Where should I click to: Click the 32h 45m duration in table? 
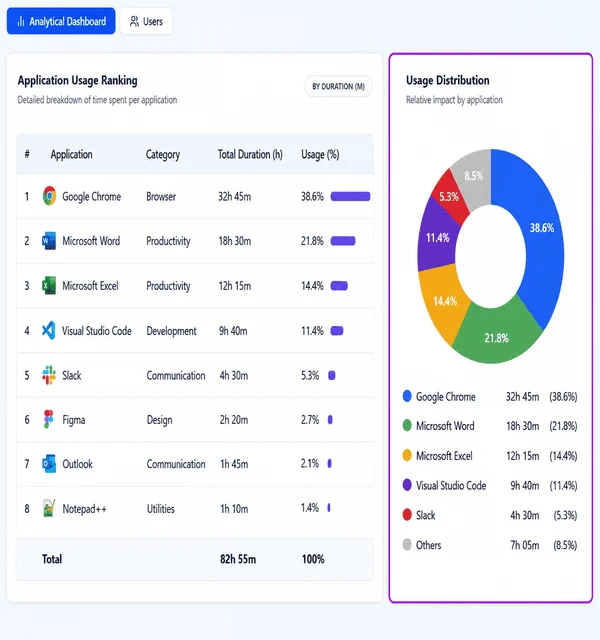click(x=235, y=196)
